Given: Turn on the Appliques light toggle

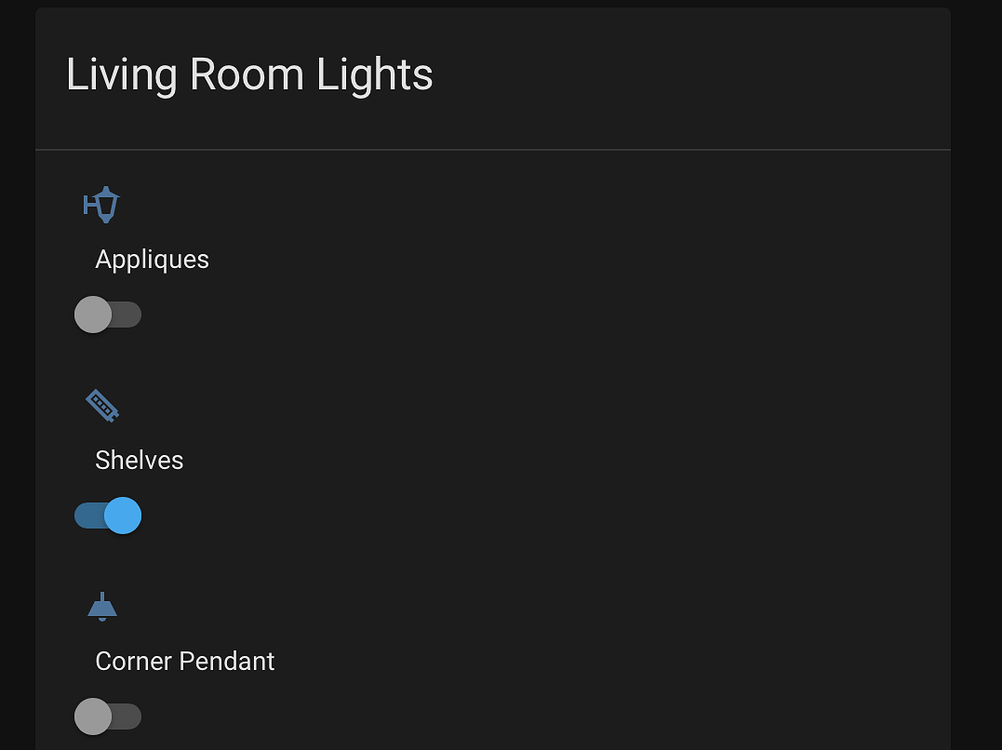Looking at the screenshot, I should [x=108, y=315].
